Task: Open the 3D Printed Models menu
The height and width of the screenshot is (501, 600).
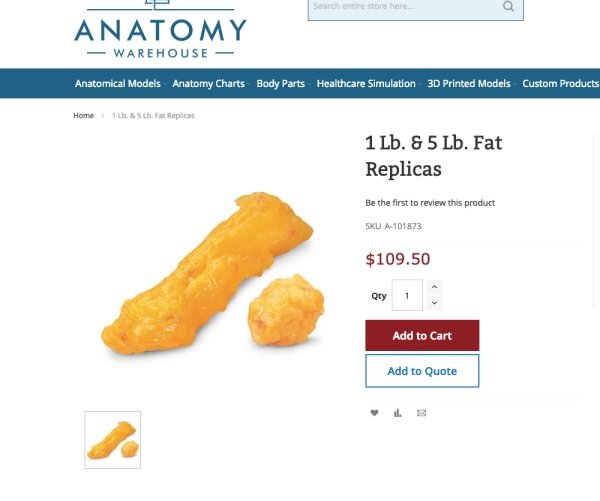Action: (469, 83)
